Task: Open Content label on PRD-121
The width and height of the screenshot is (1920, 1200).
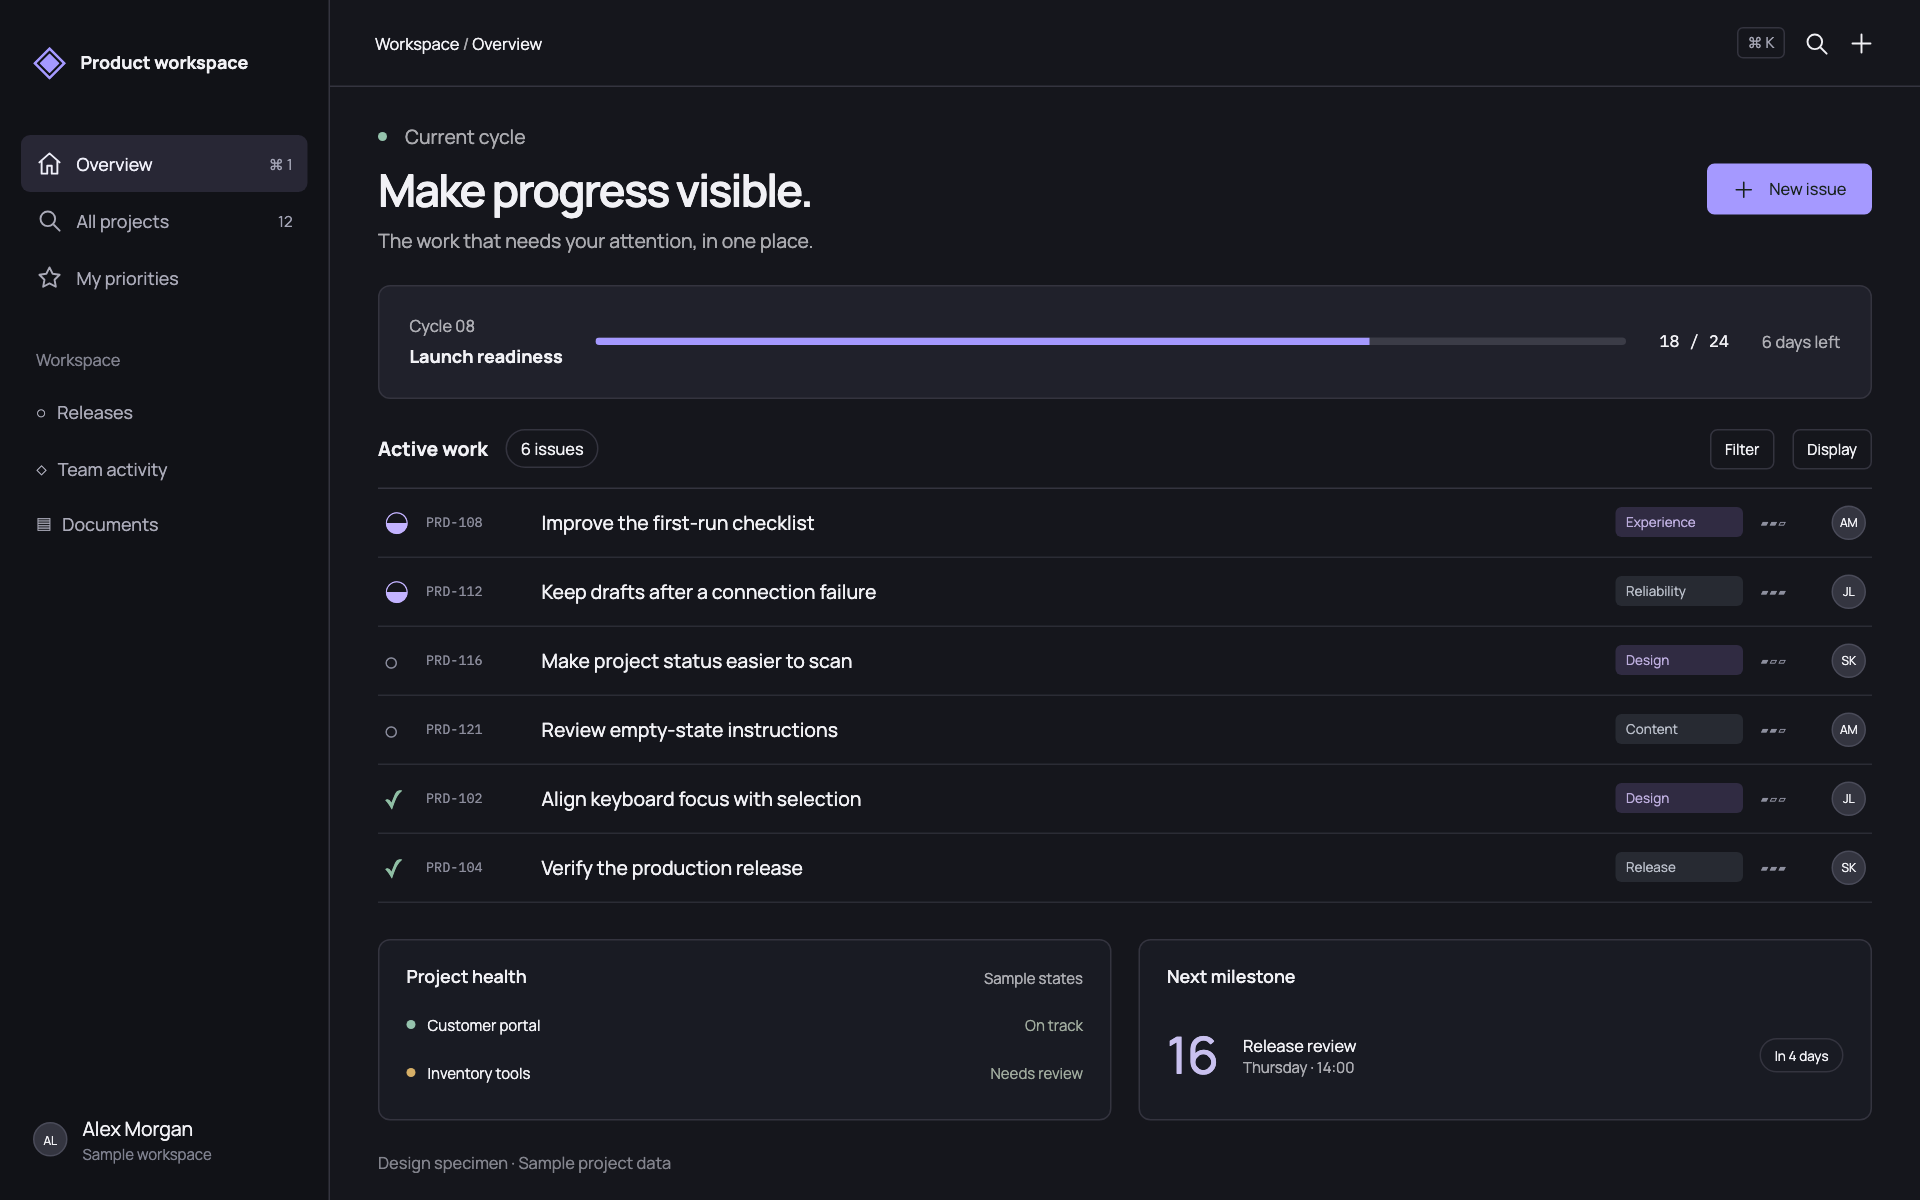Action: click(1678, 729)
